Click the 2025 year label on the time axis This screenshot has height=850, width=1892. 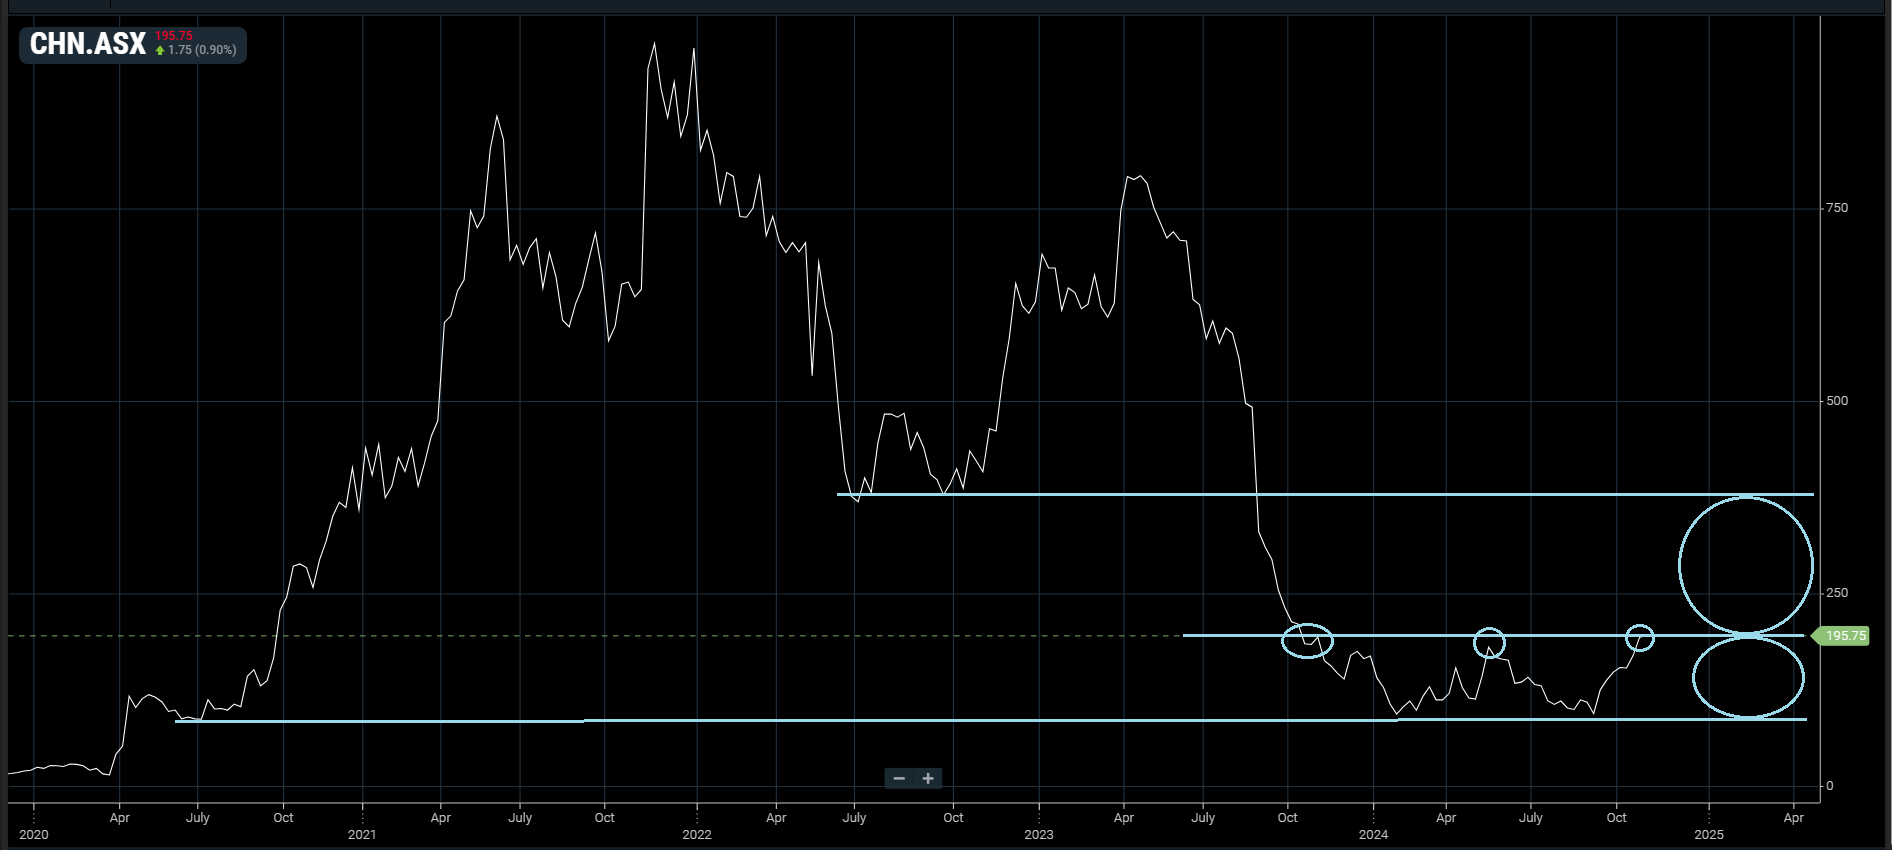tap(1709, 835)
